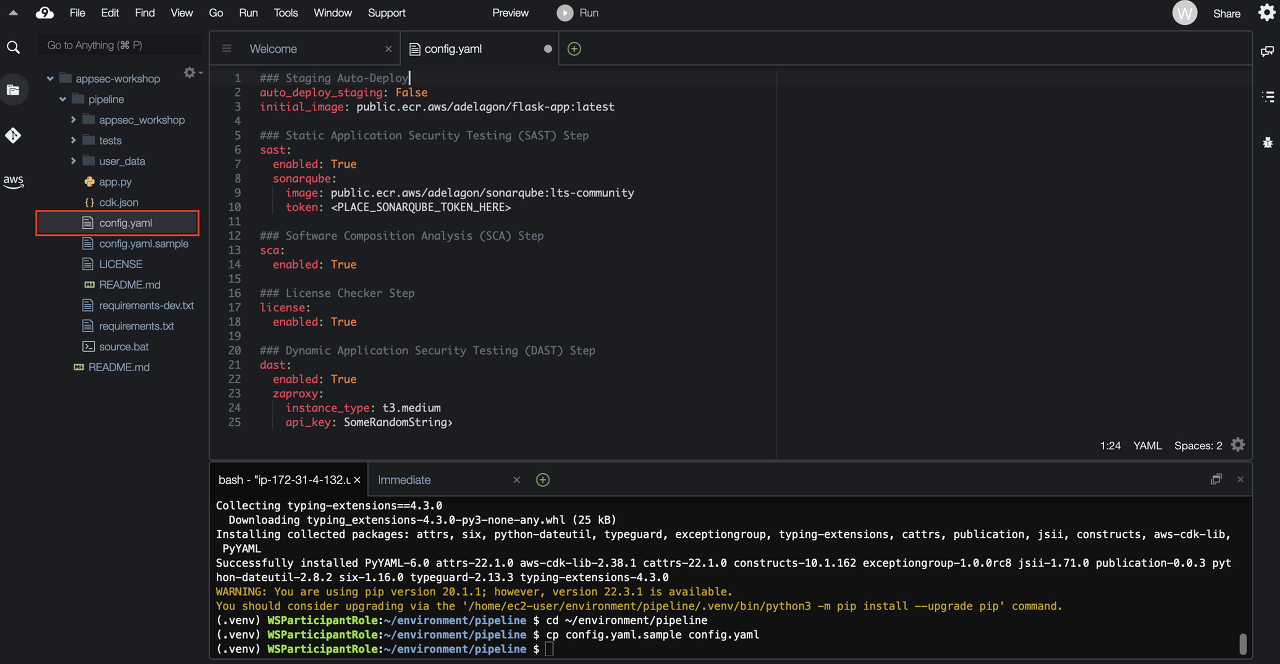Close the Immediate tab

[x=517, y=480]
